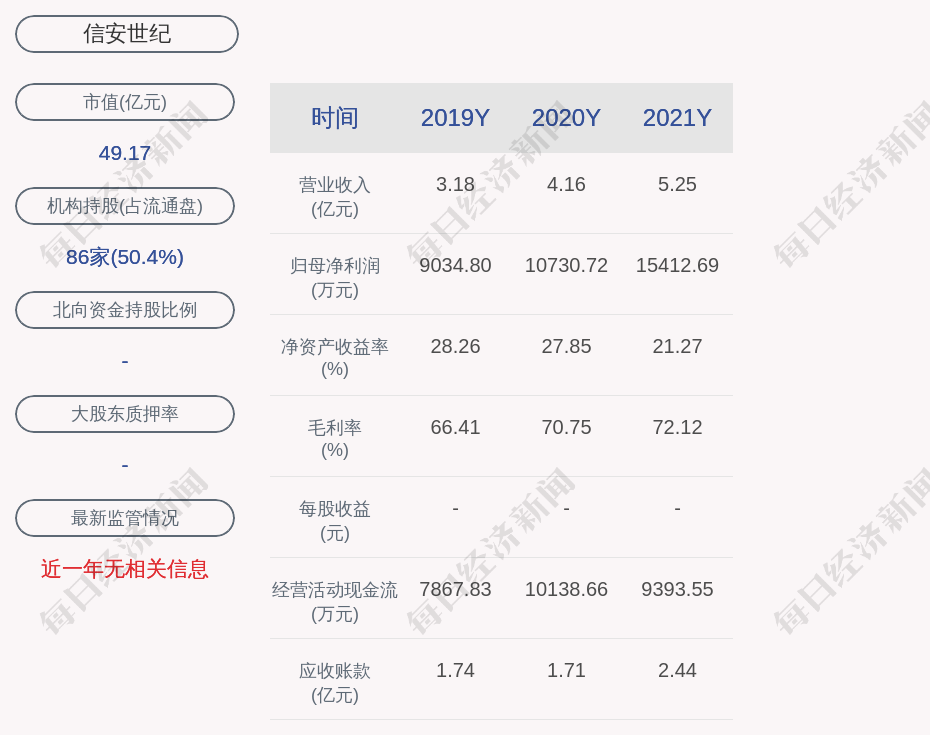Select the 2020Y column header
930x735 pixels.
(x=566, y=118)
